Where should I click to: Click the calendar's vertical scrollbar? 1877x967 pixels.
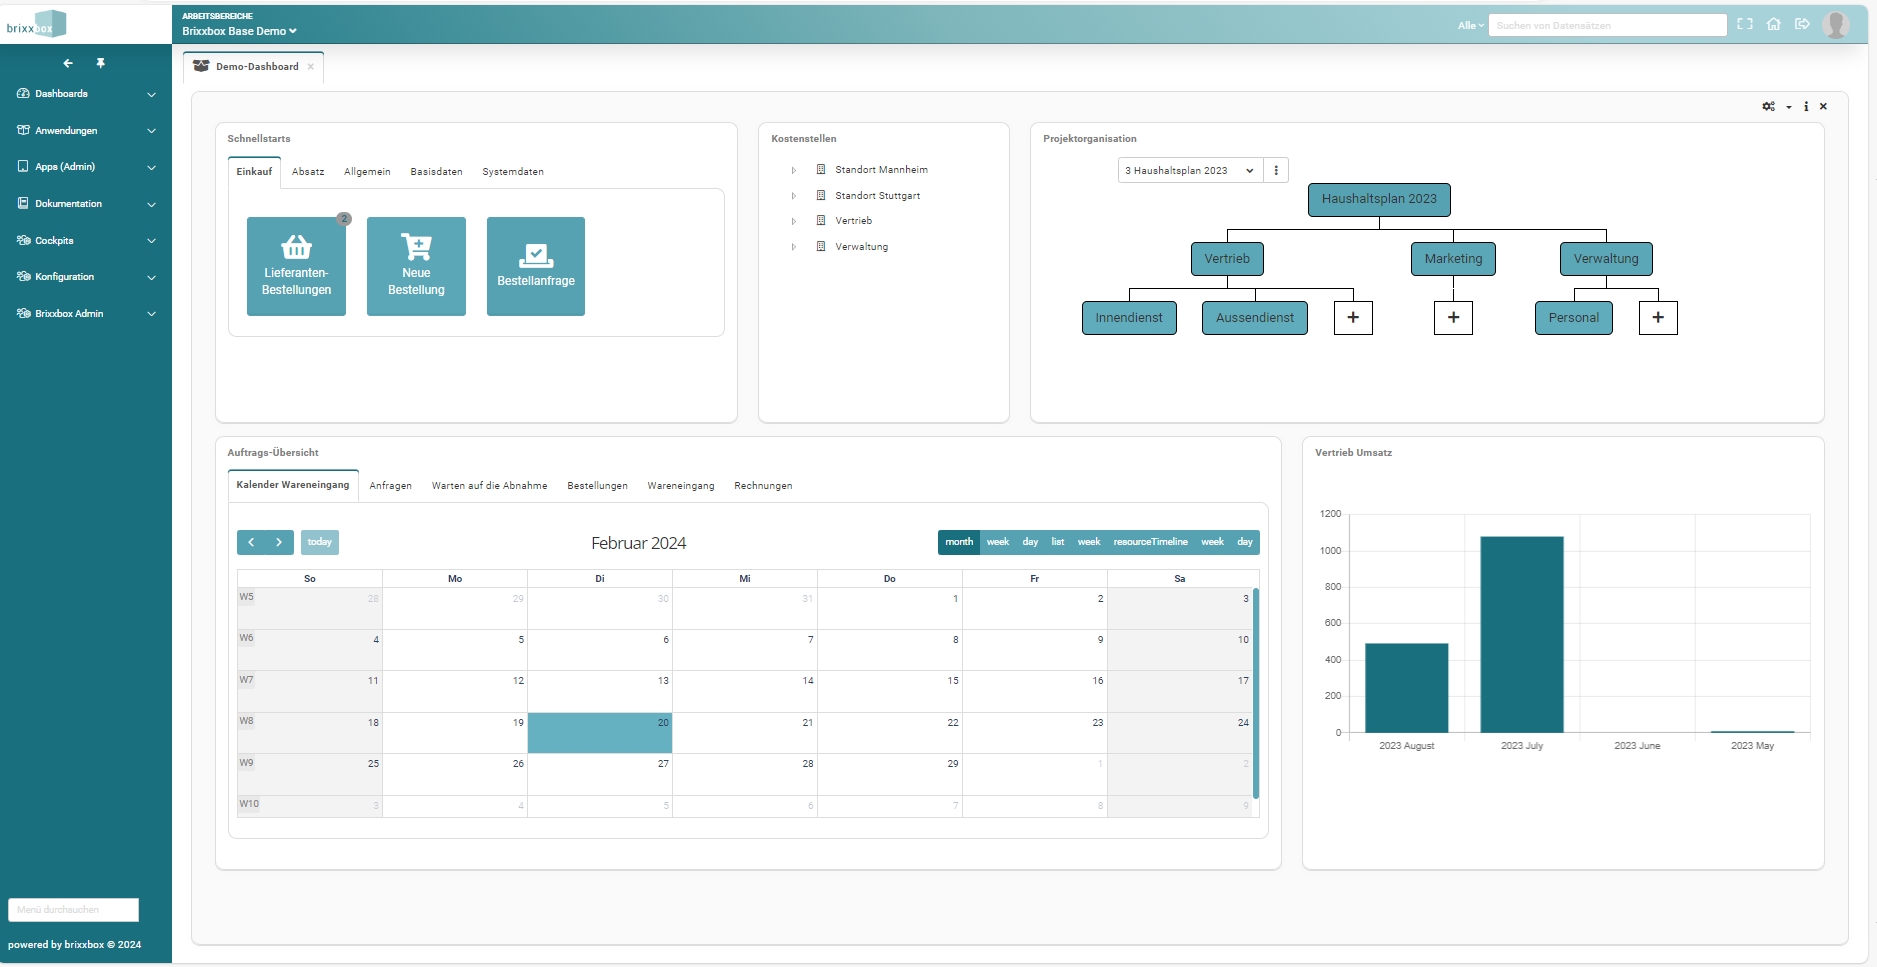point(1256,693)
